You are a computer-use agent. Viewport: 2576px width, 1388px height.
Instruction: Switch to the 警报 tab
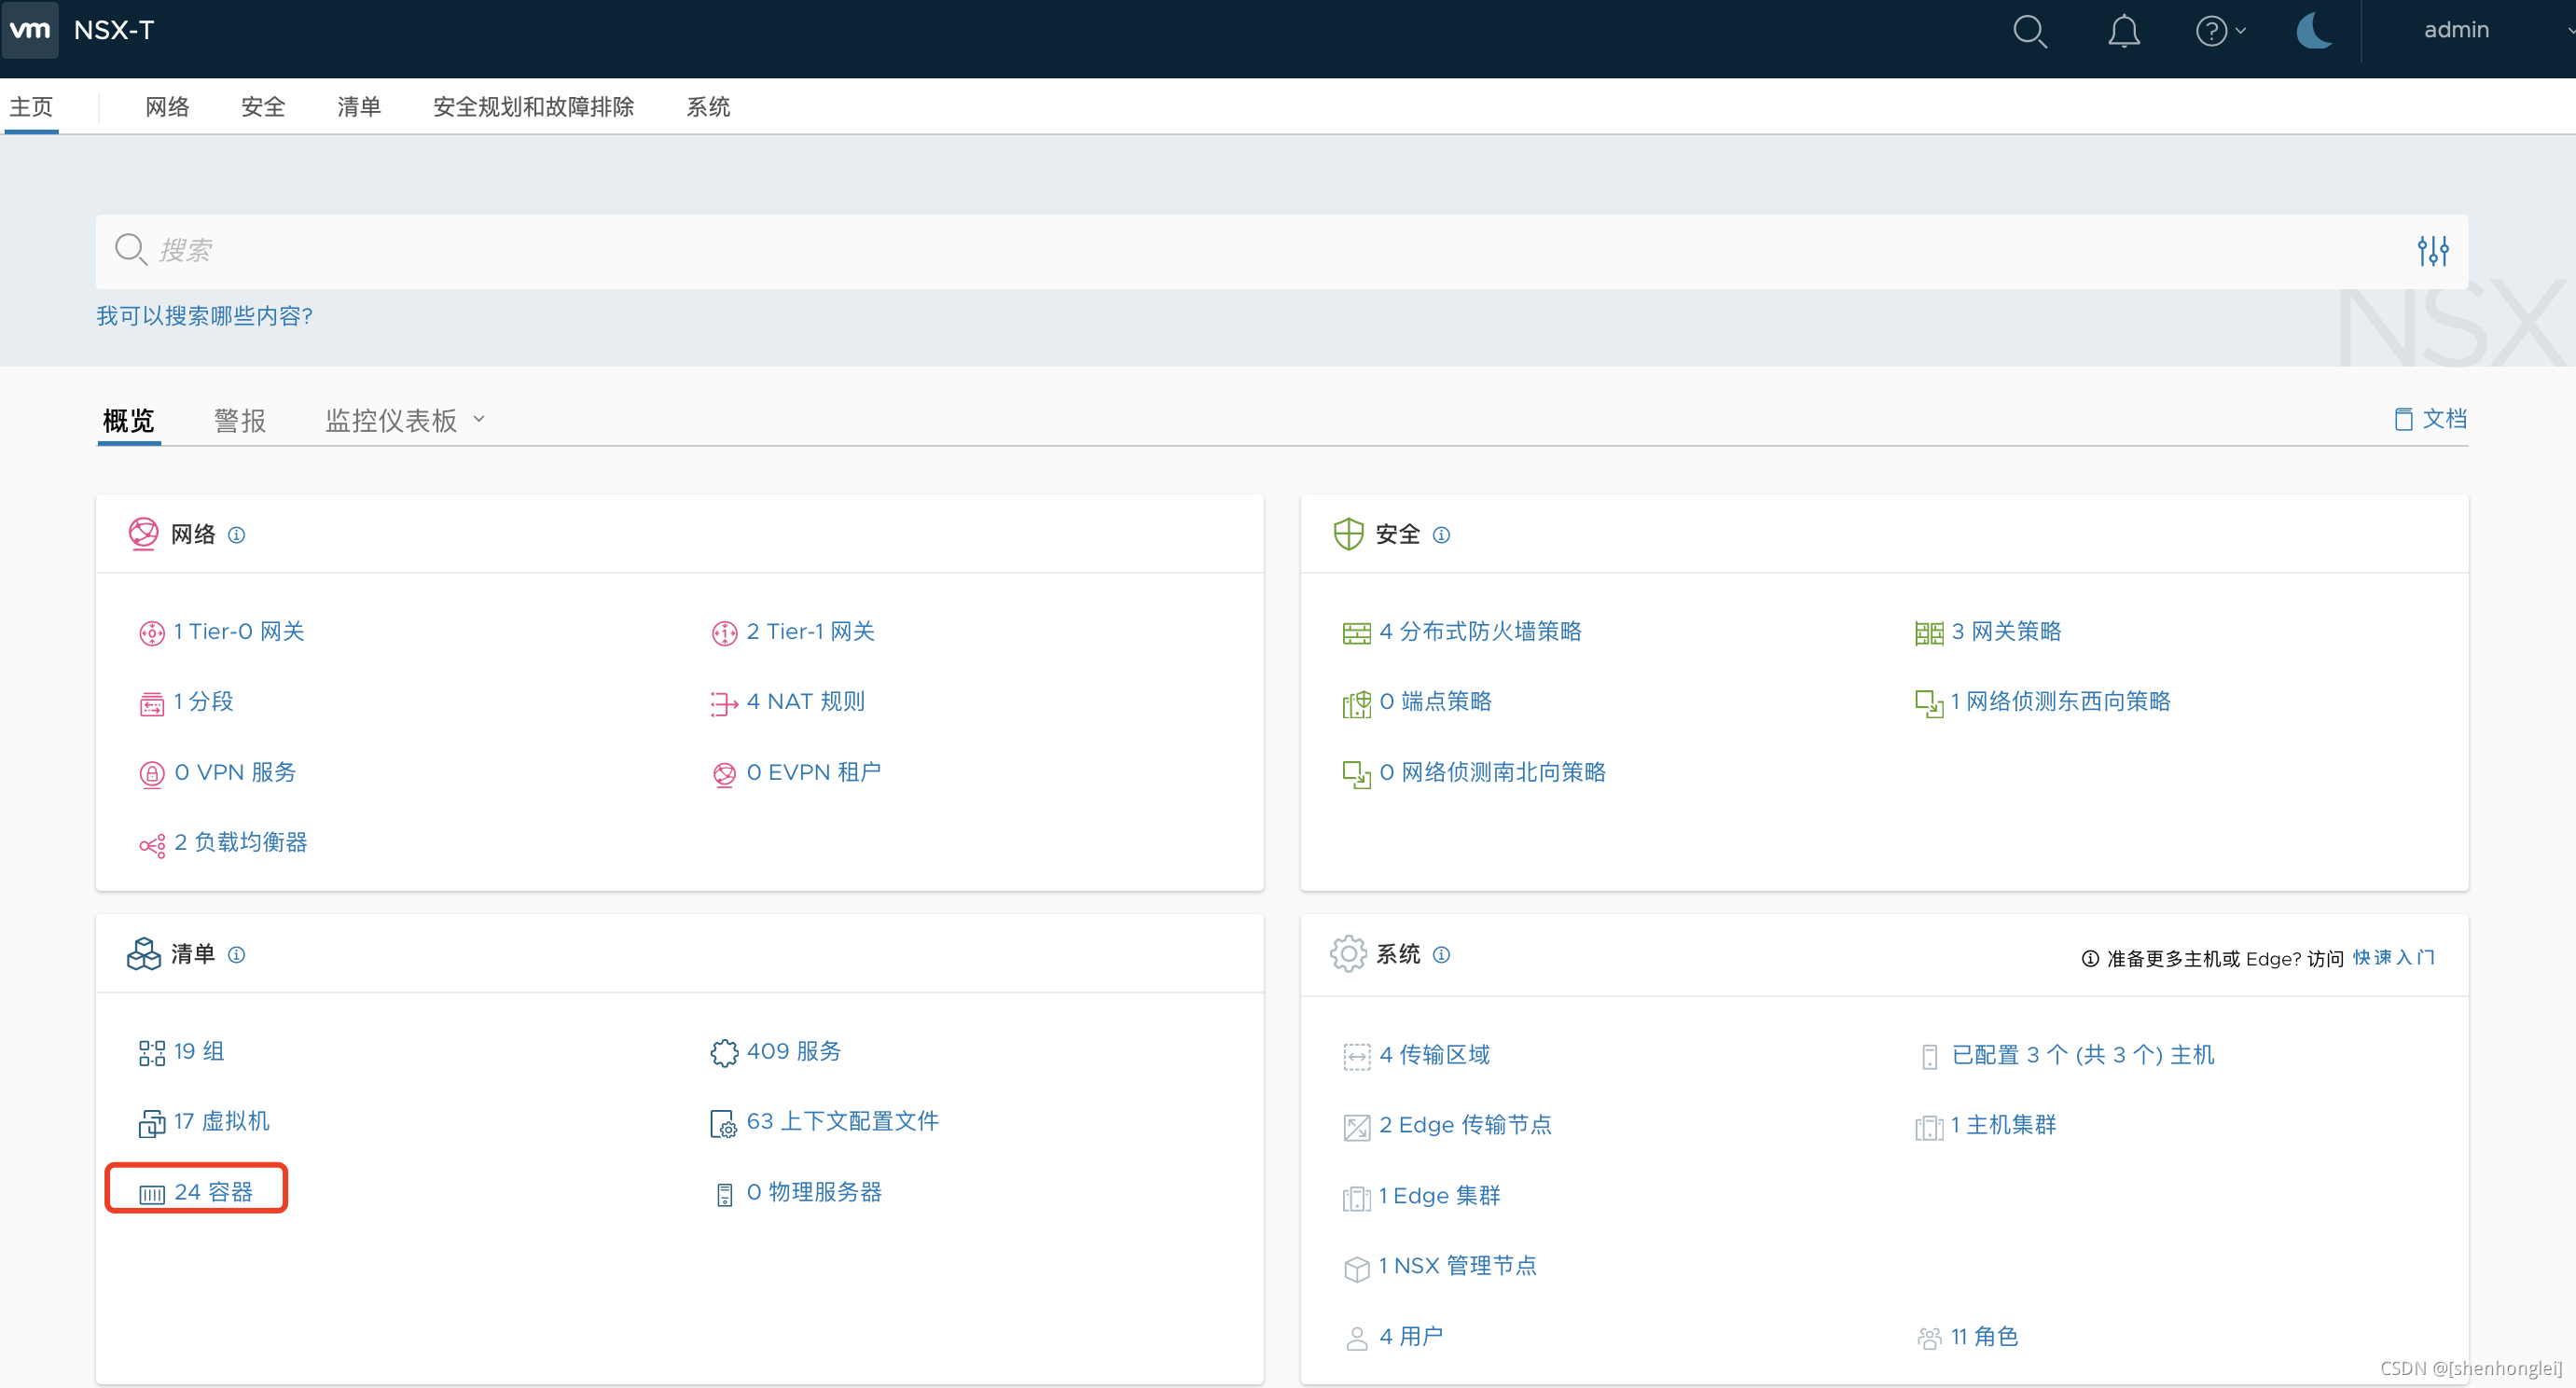pyautogui.click(x=240, y=420)
